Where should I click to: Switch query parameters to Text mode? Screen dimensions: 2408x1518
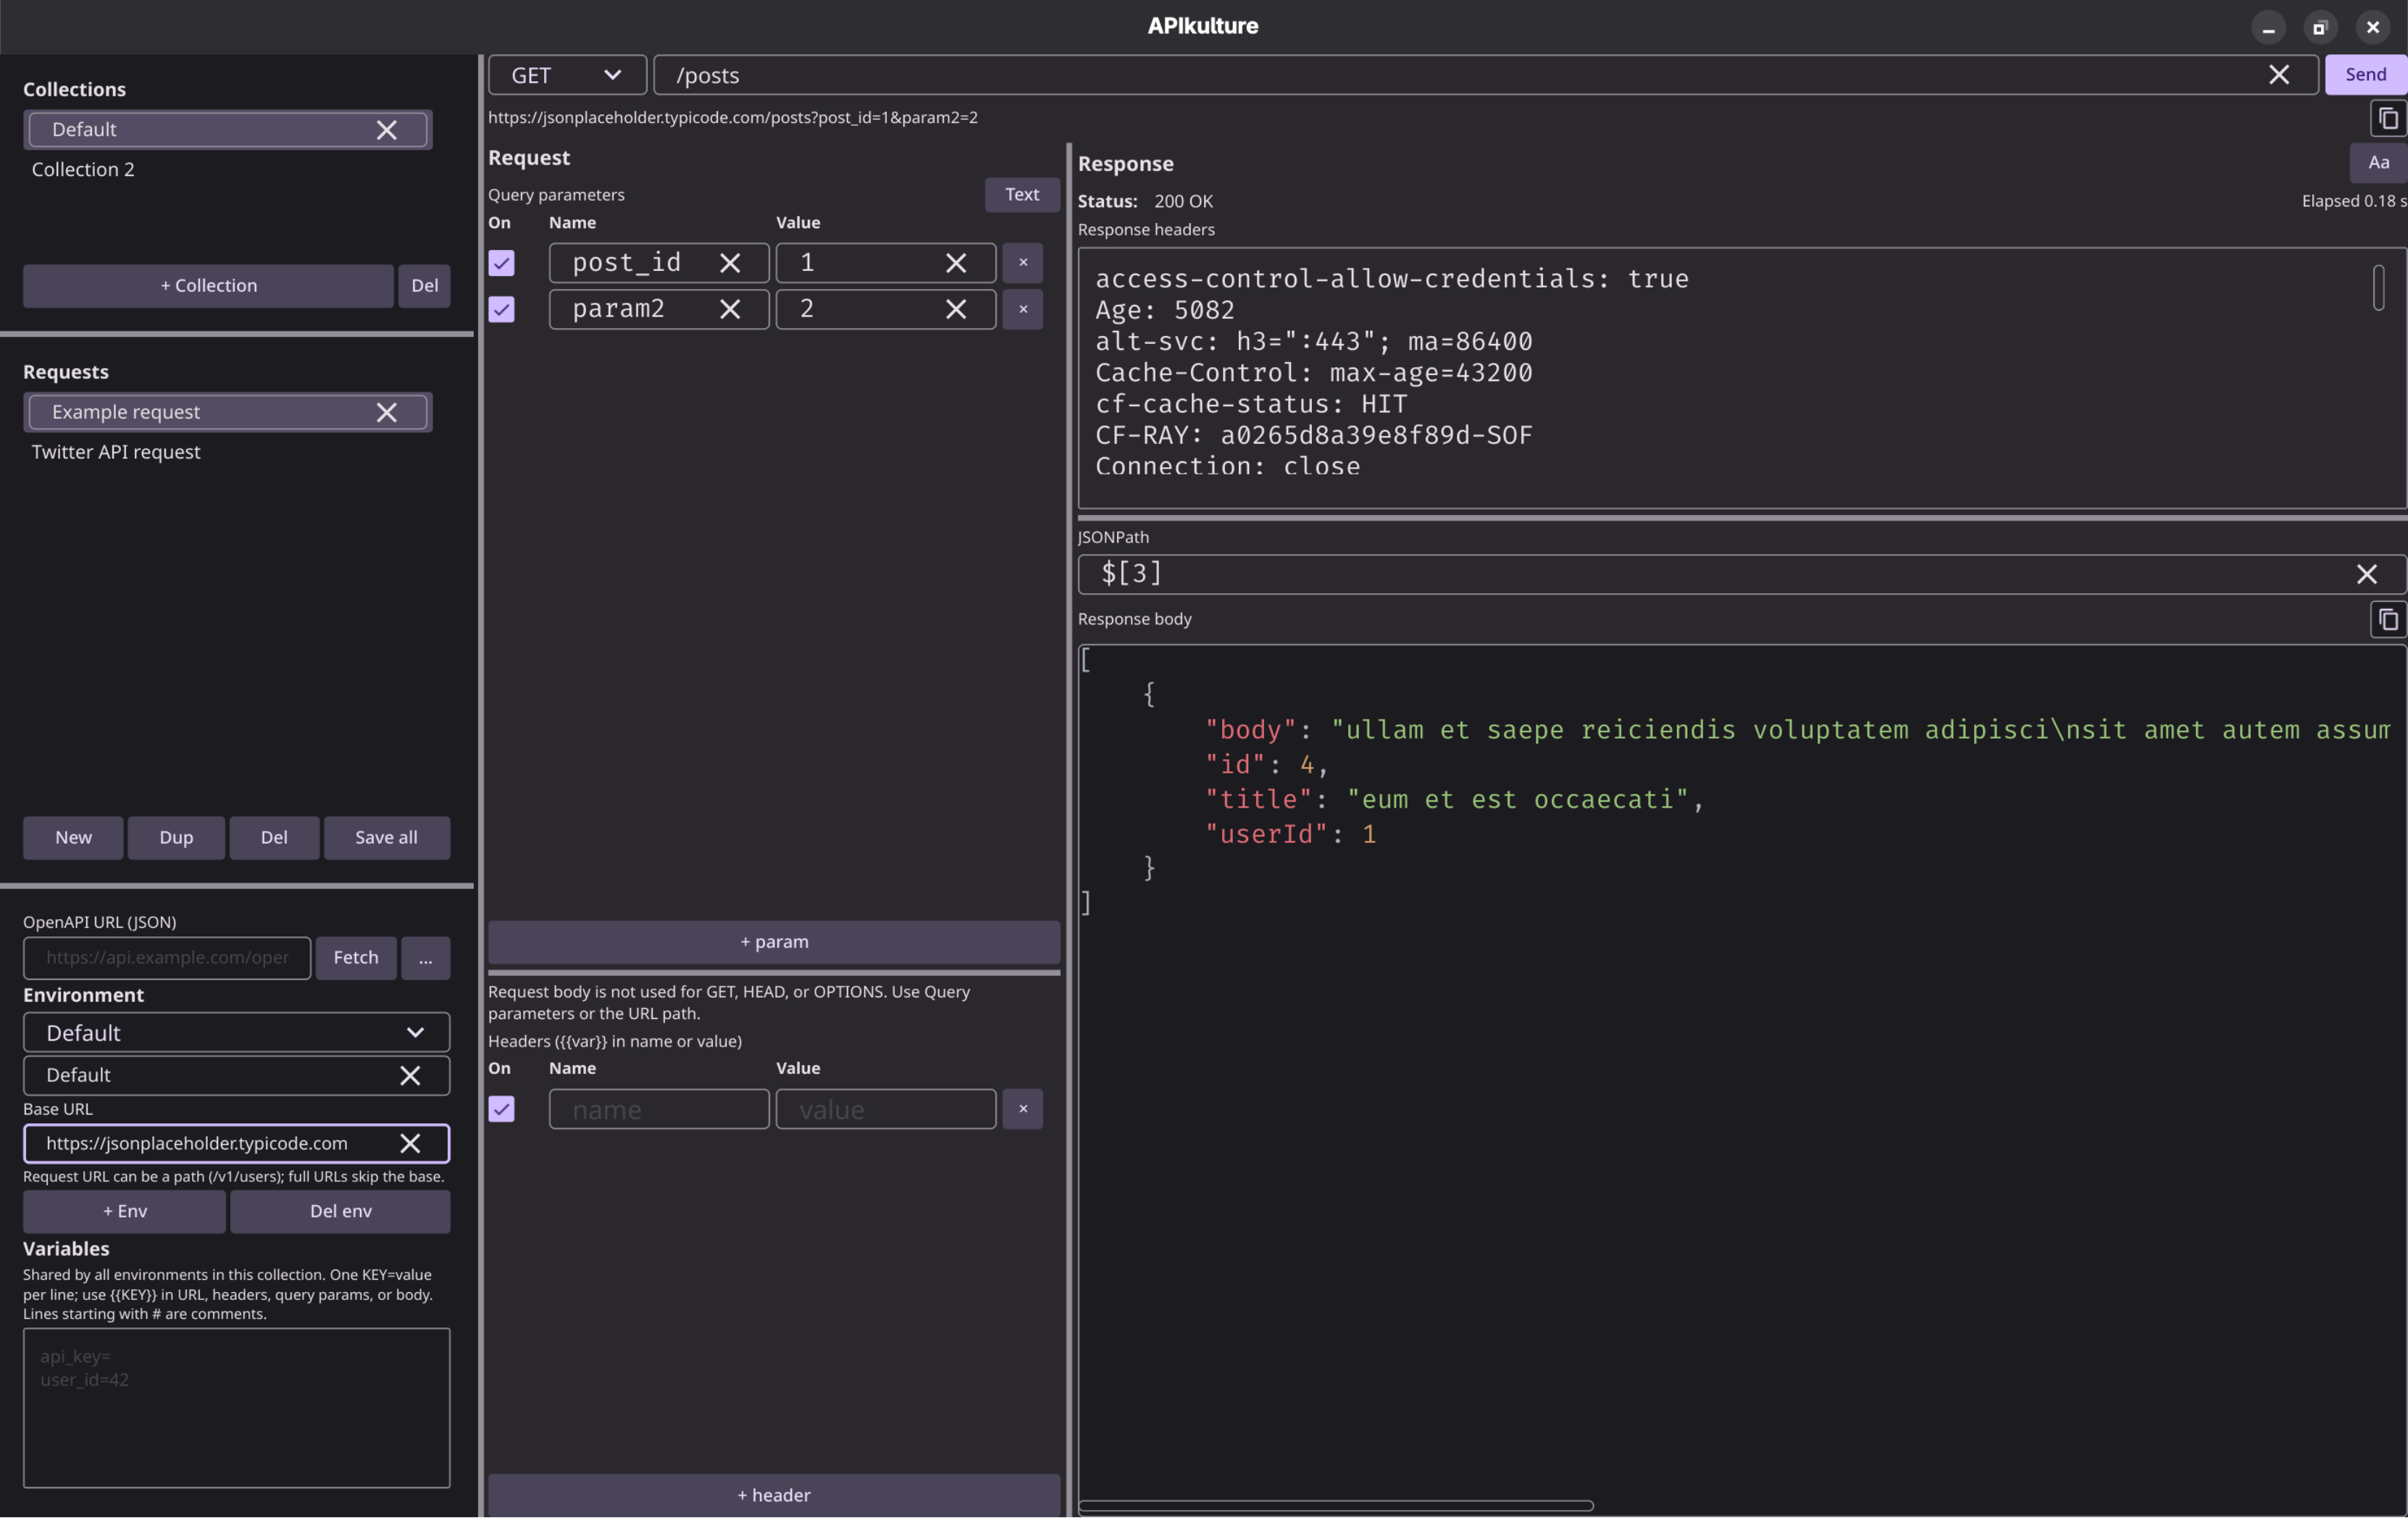[1022, 194]
